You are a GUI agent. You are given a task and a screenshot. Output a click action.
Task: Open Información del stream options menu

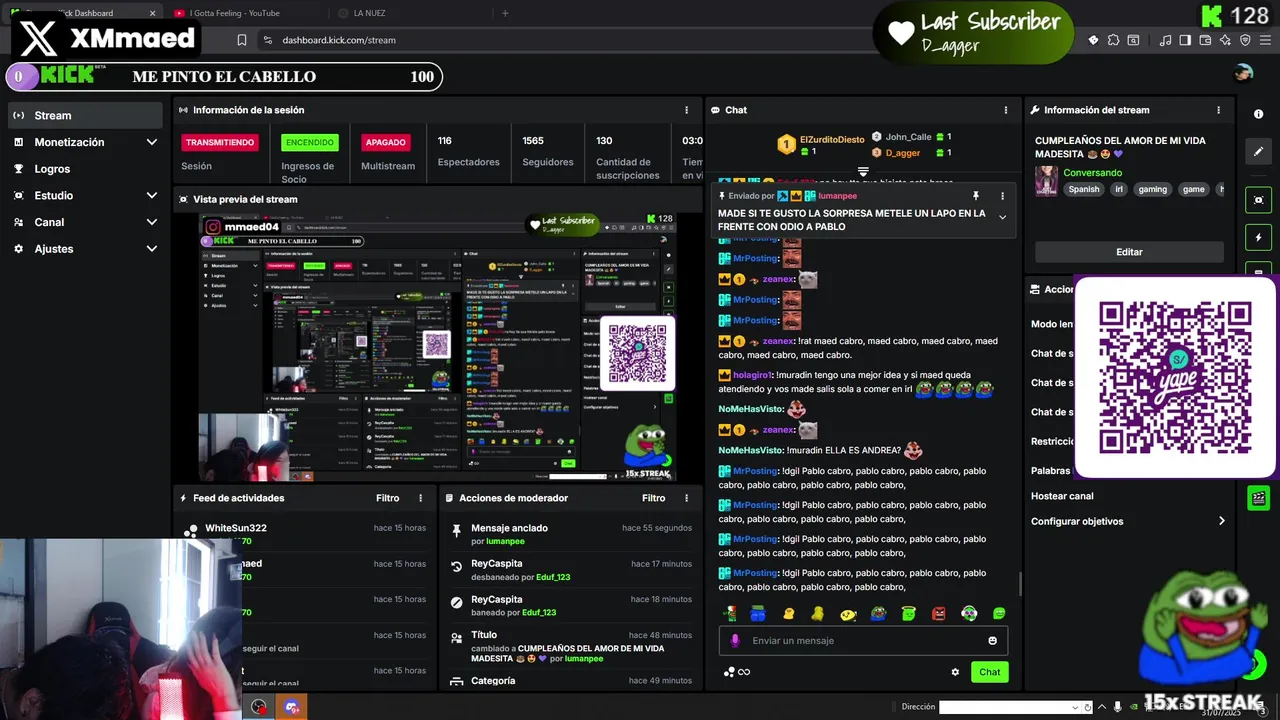(x=1218, y=110)
